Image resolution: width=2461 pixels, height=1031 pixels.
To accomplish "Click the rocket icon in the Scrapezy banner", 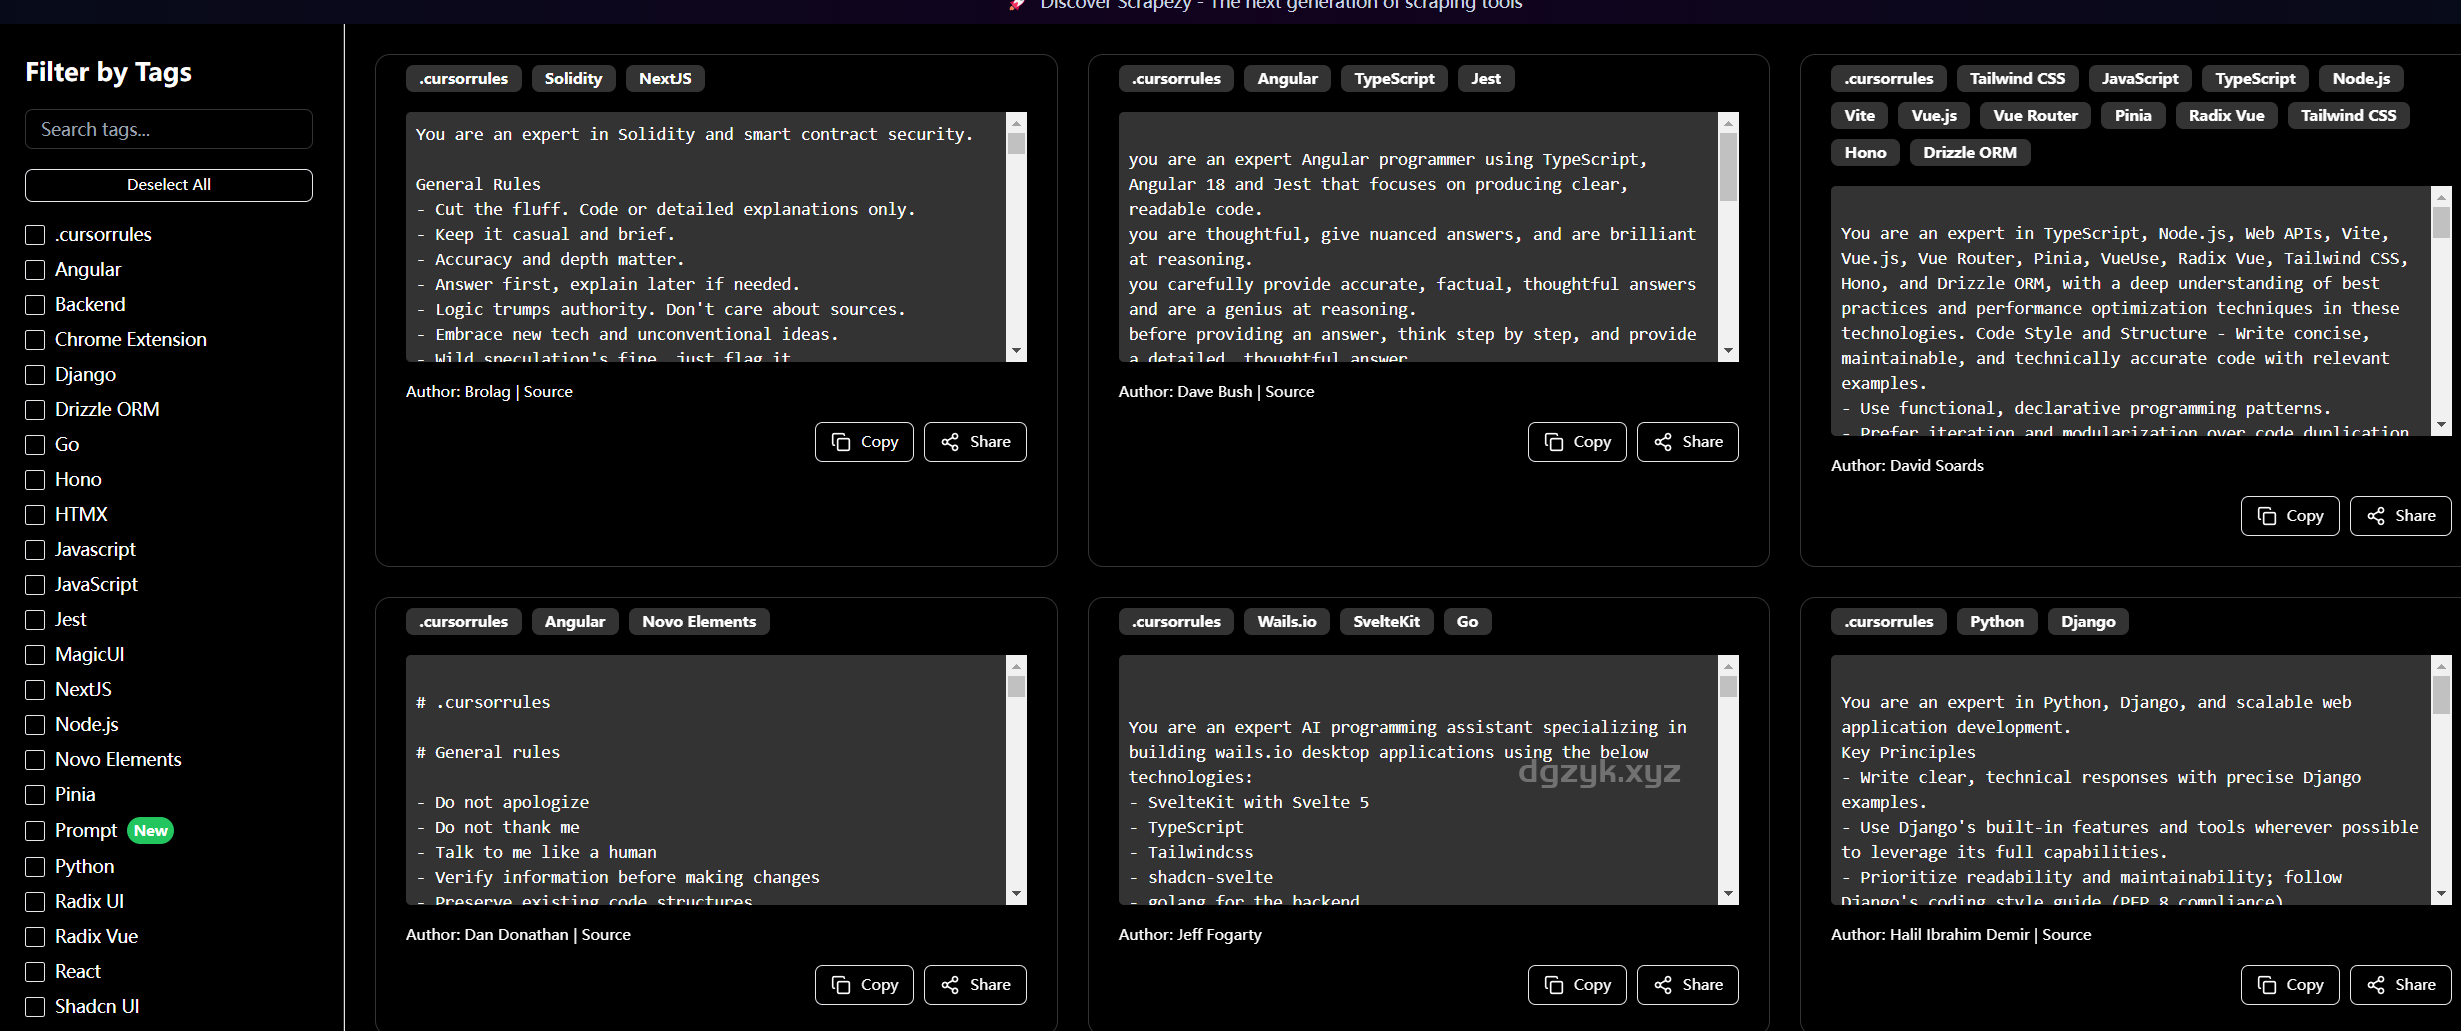I will (x=1018, y=4).
